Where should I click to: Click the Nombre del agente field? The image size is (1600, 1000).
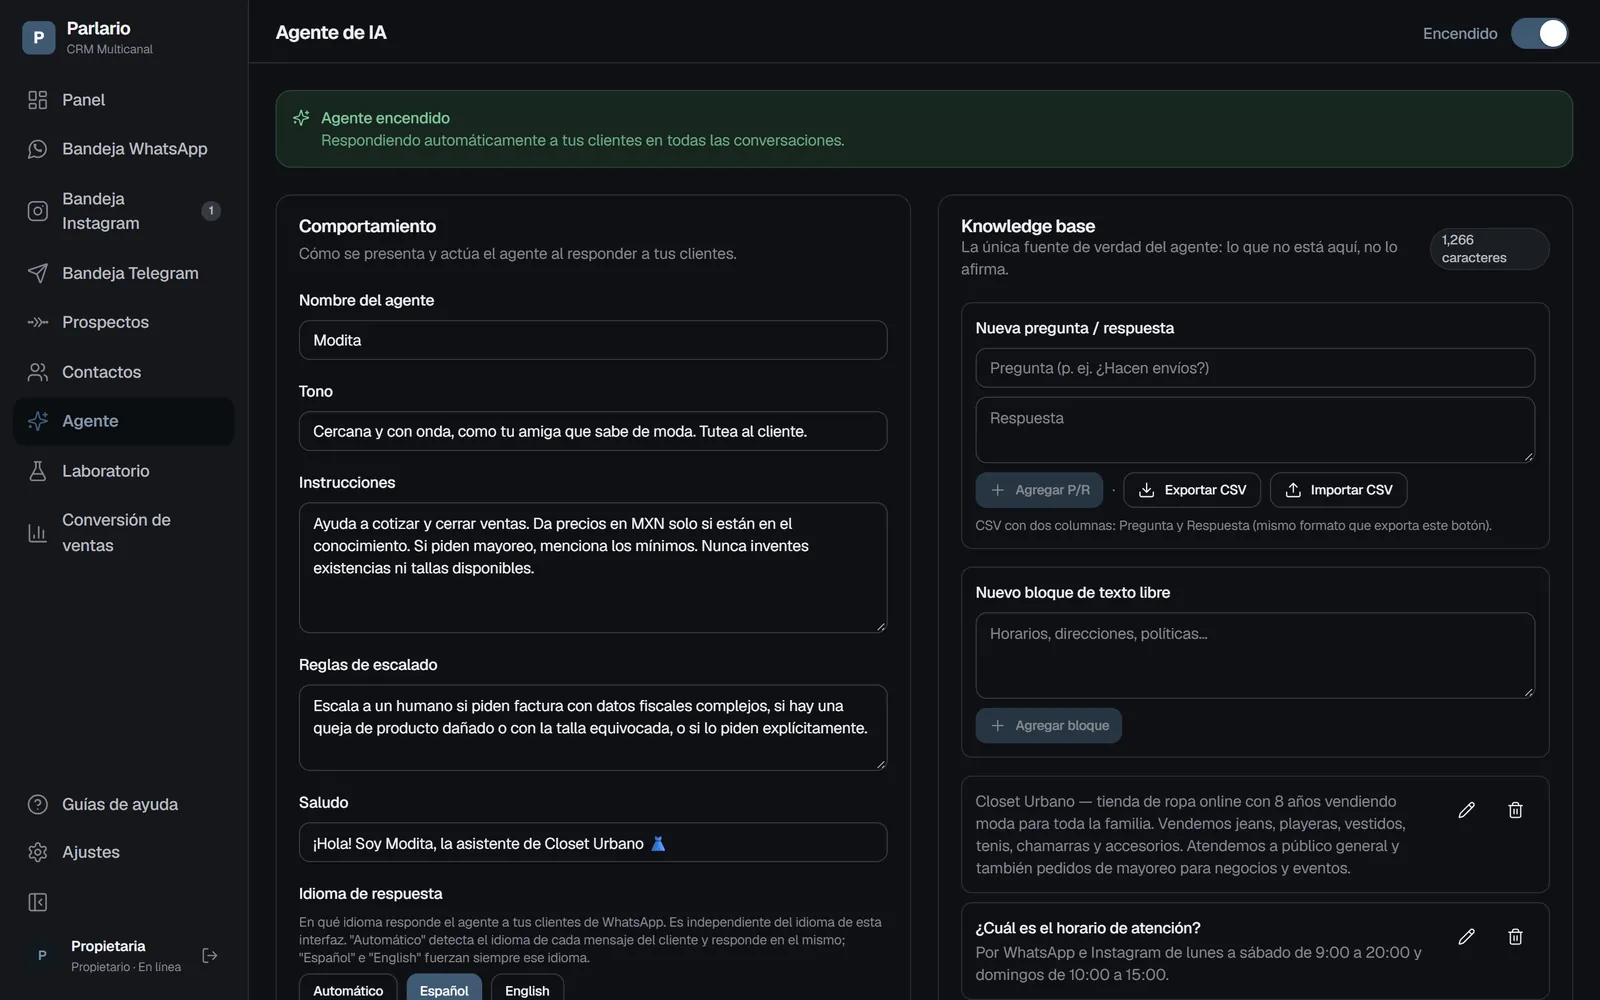[593, 340]
